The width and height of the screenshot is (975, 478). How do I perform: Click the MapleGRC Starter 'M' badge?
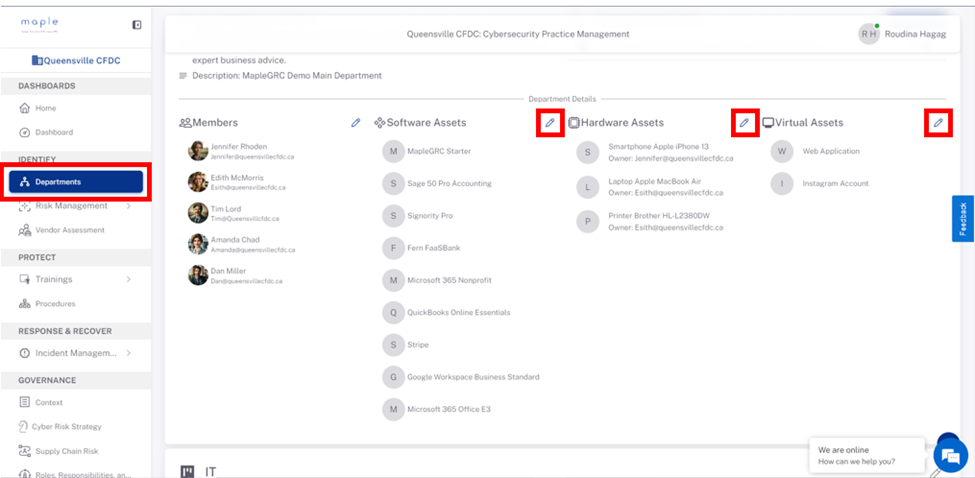tap(393, 151)
